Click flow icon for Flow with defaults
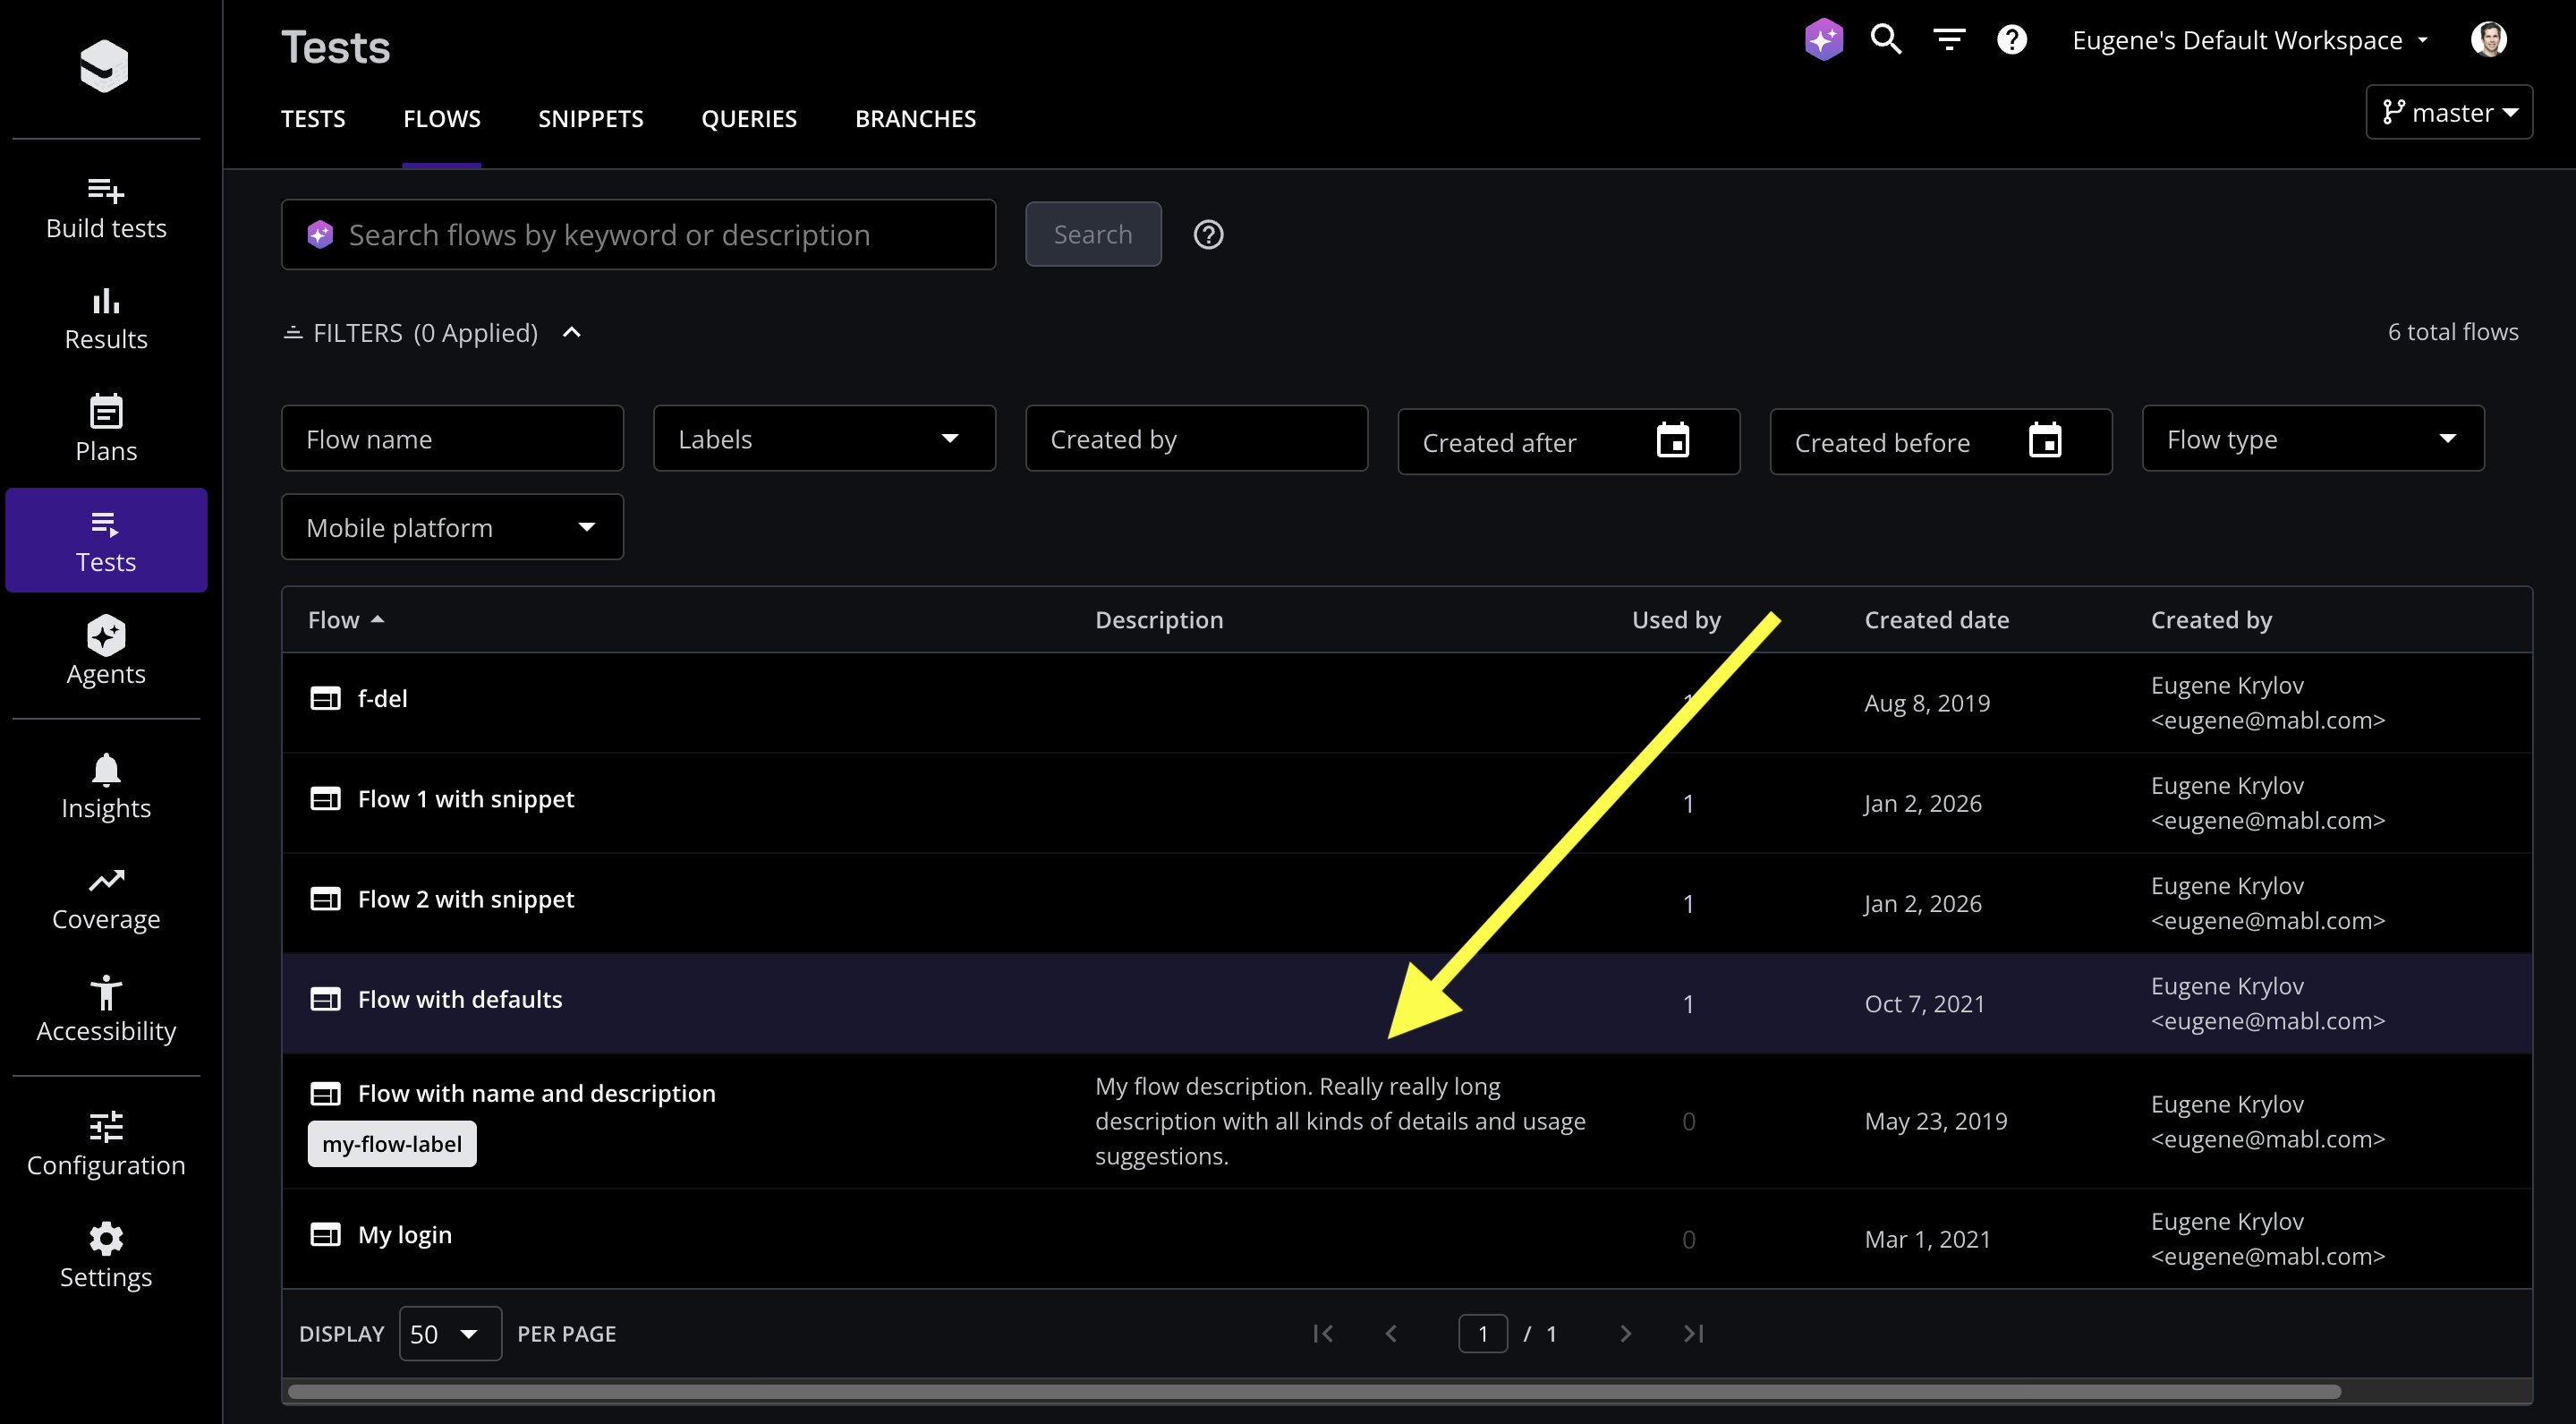This screenshot has height=1424, width=2576. click(x=325, y=999)
